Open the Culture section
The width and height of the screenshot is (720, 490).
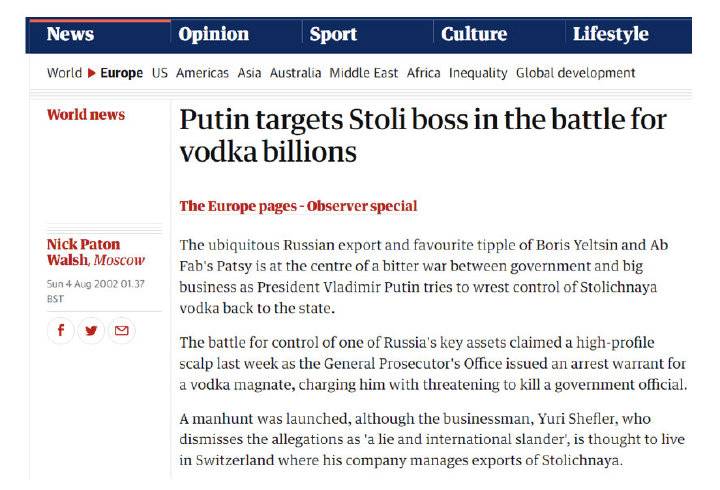coord(474,34)
